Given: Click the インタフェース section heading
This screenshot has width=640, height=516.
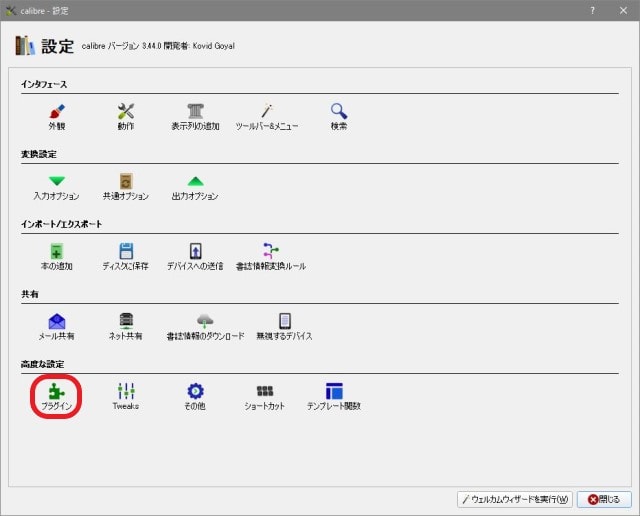Looking at the screenshot, I should point(44,85).
